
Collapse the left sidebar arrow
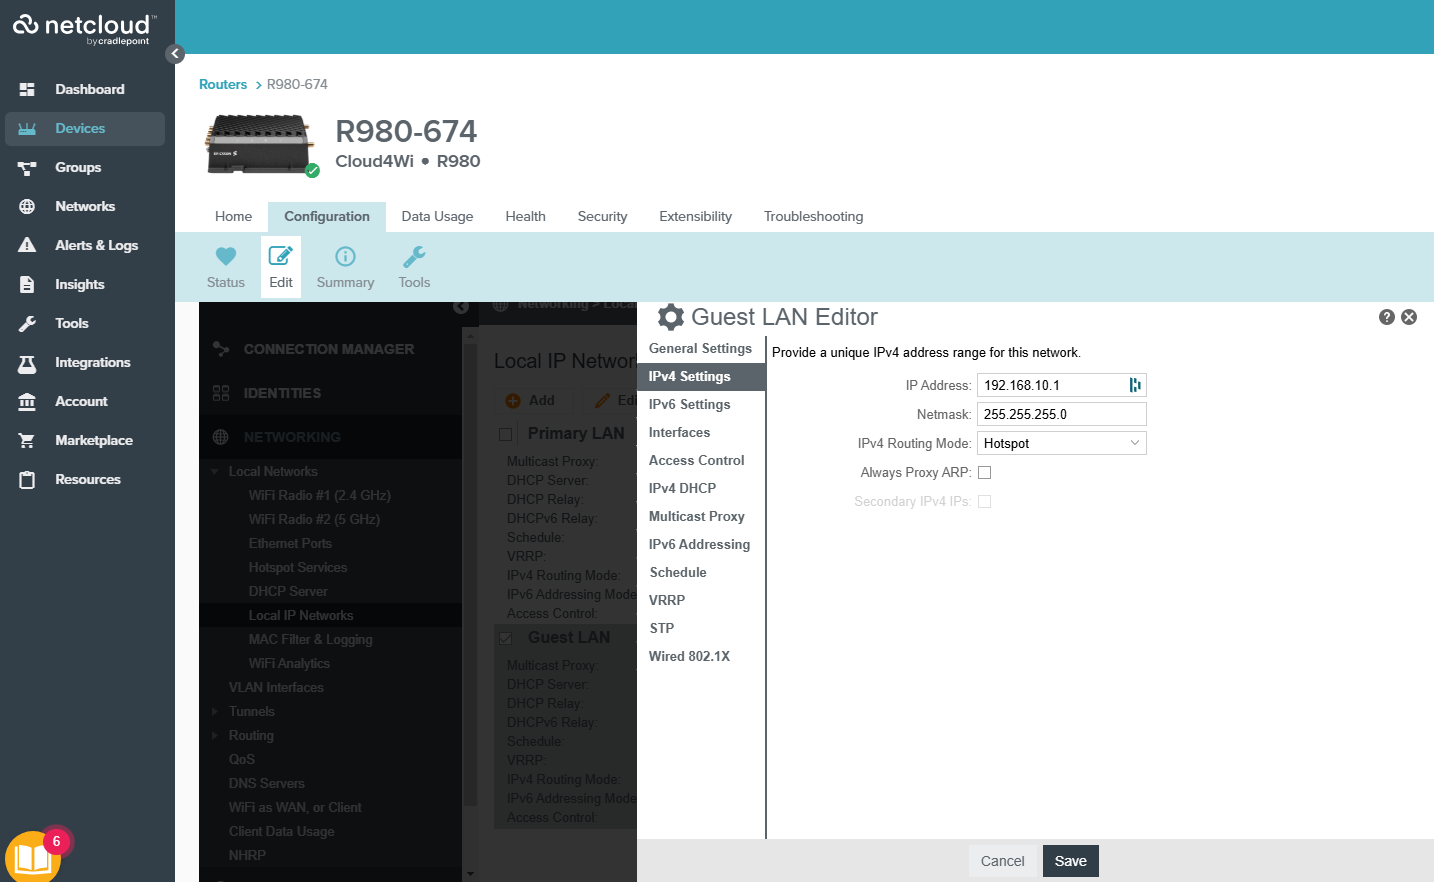[x=175, y=54]
